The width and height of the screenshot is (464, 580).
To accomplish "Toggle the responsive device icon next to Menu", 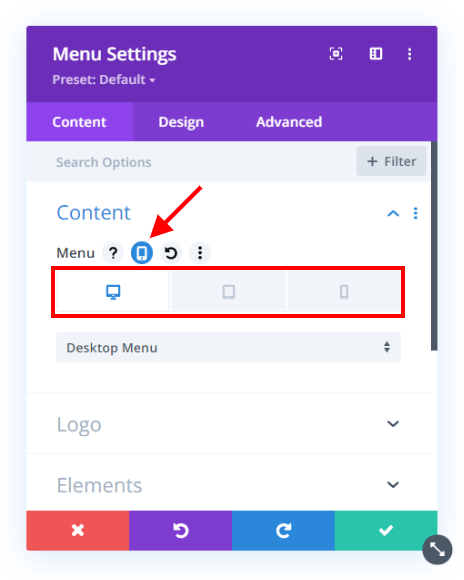I will [x=142, y=253].
